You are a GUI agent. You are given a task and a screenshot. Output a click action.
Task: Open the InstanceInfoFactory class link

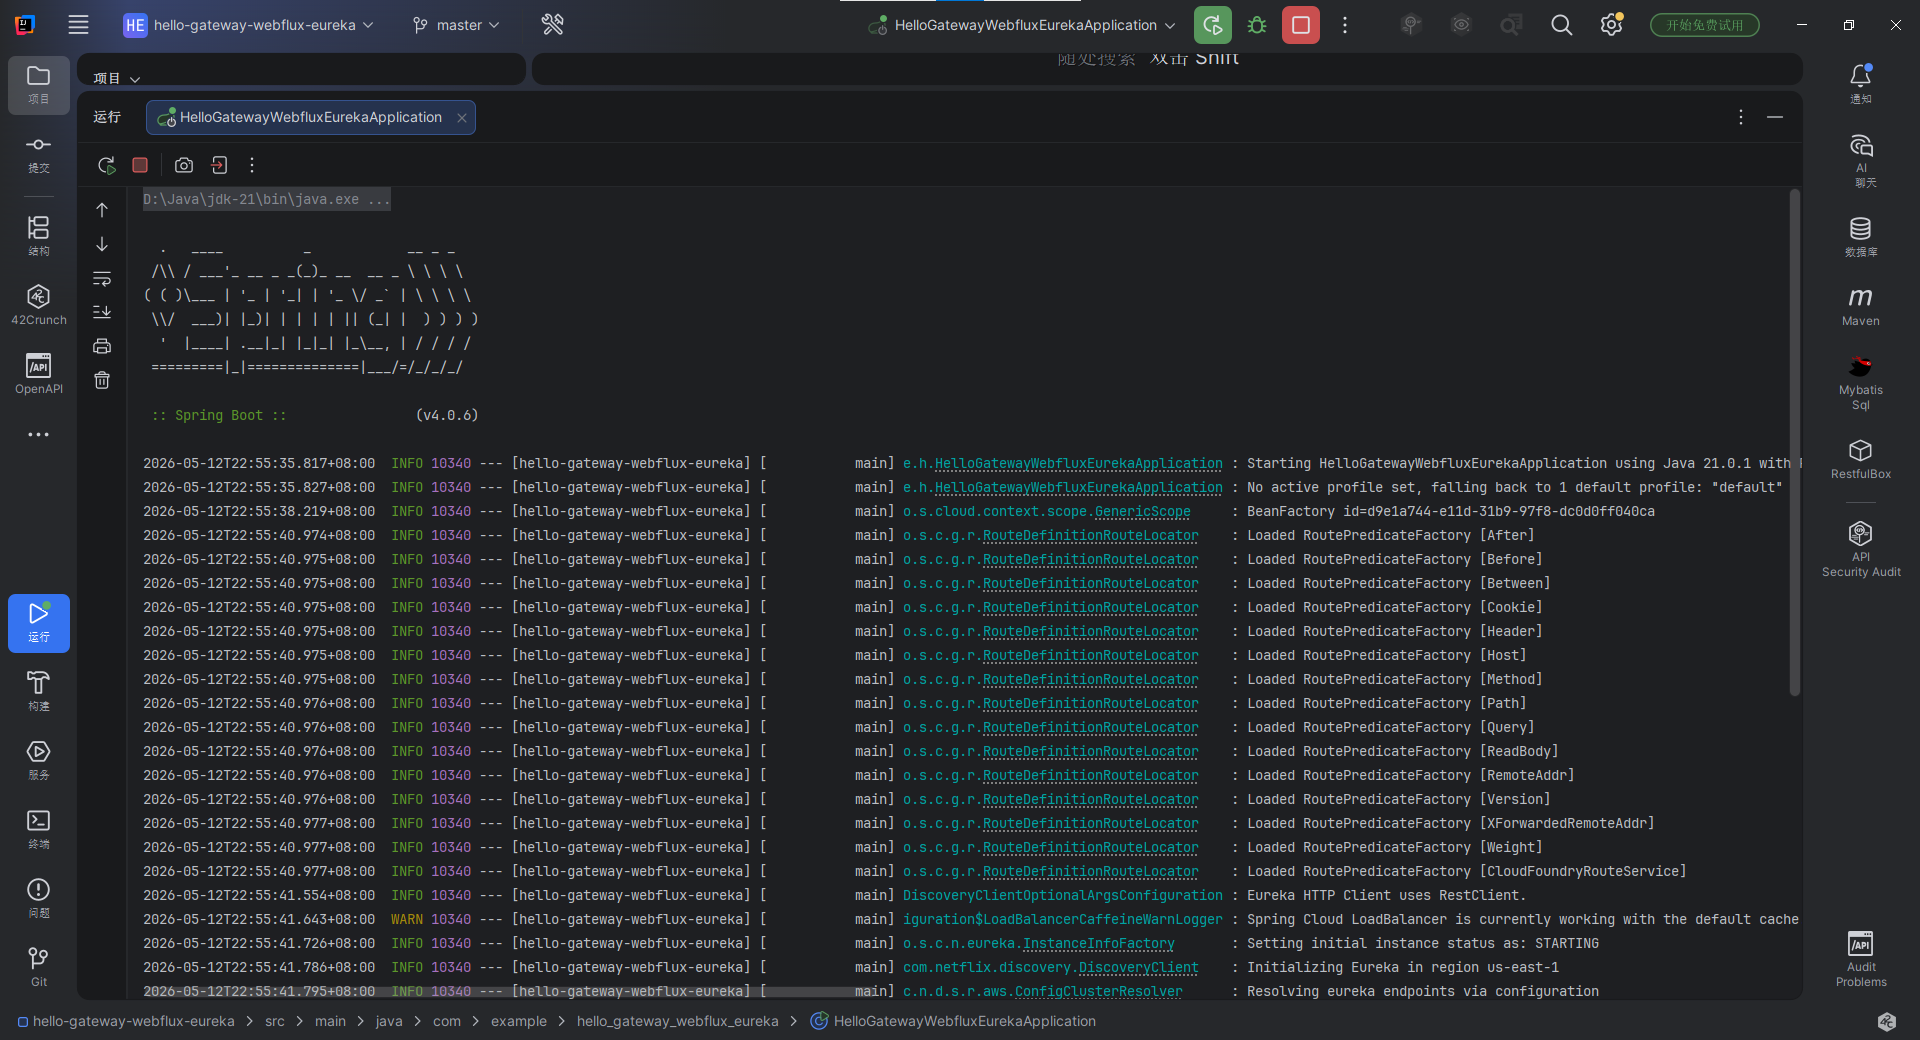[1099, 943]
